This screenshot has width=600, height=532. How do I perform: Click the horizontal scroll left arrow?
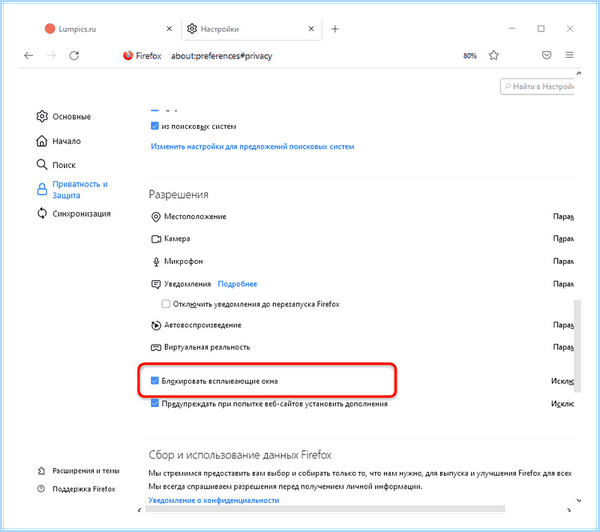click(x=139, y=510)
